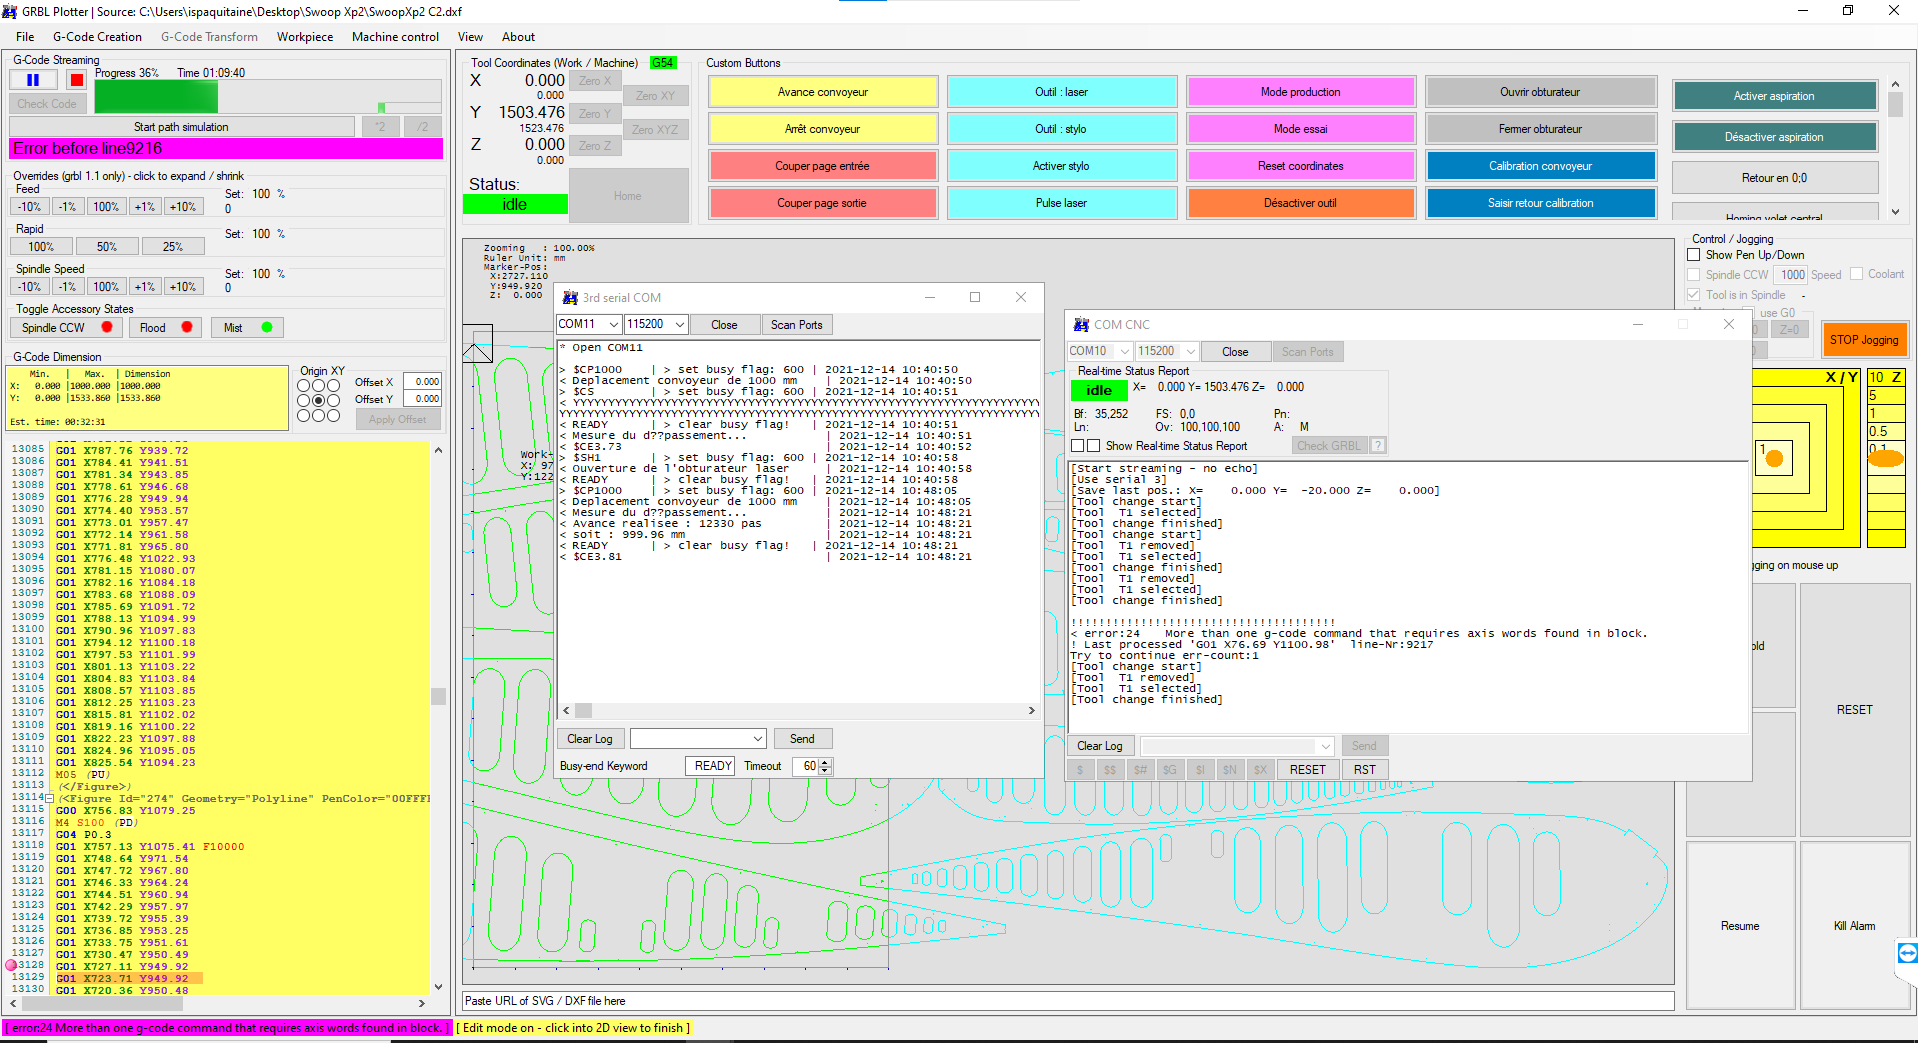1918x1043 pixels.
Task: Toggle the Mist accessory with green indicator
Action: (247, 328)
